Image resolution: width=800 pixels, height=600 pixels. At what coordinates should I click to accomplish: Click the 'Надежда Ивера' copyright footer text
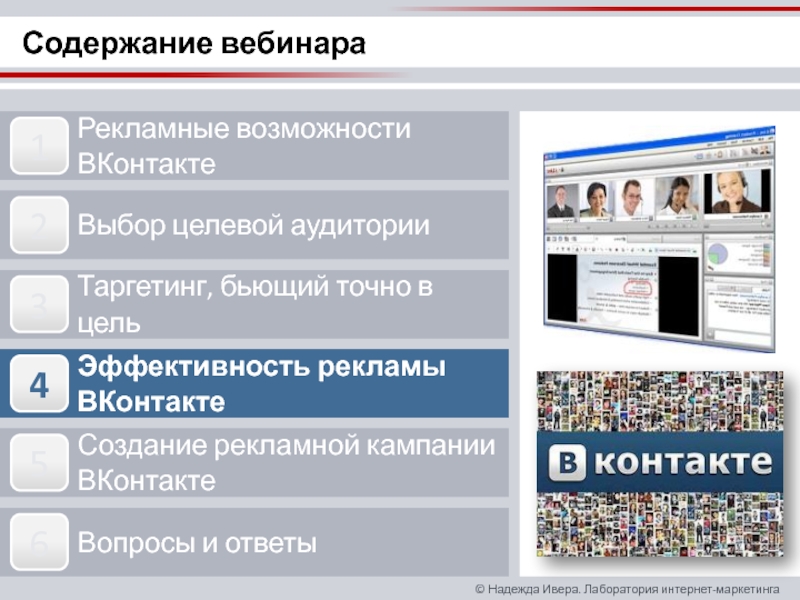pos(627,589)
